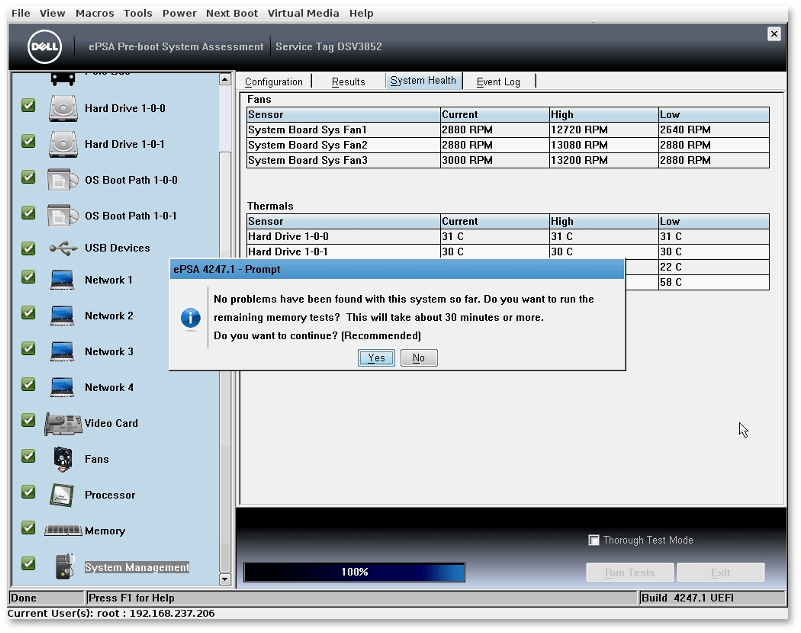Click Yes to continue memory tests
Image resolution: width=801 pixels, height=633 pixels.
click(376, 358)
